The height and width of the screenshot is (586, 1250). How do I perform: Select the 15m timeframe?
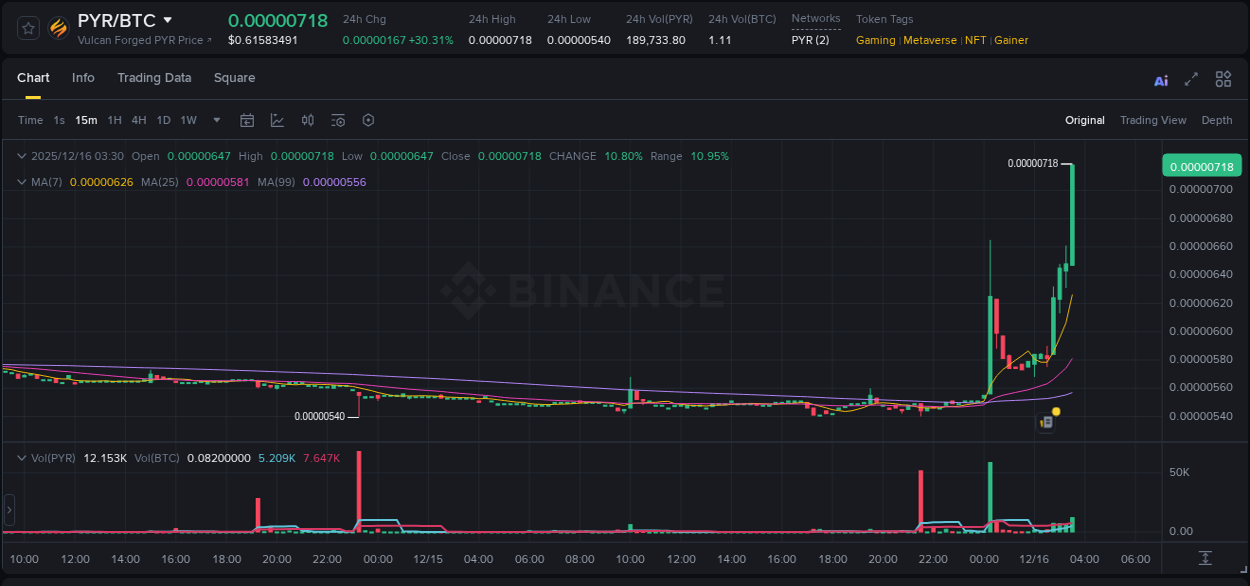coord(86,120)
